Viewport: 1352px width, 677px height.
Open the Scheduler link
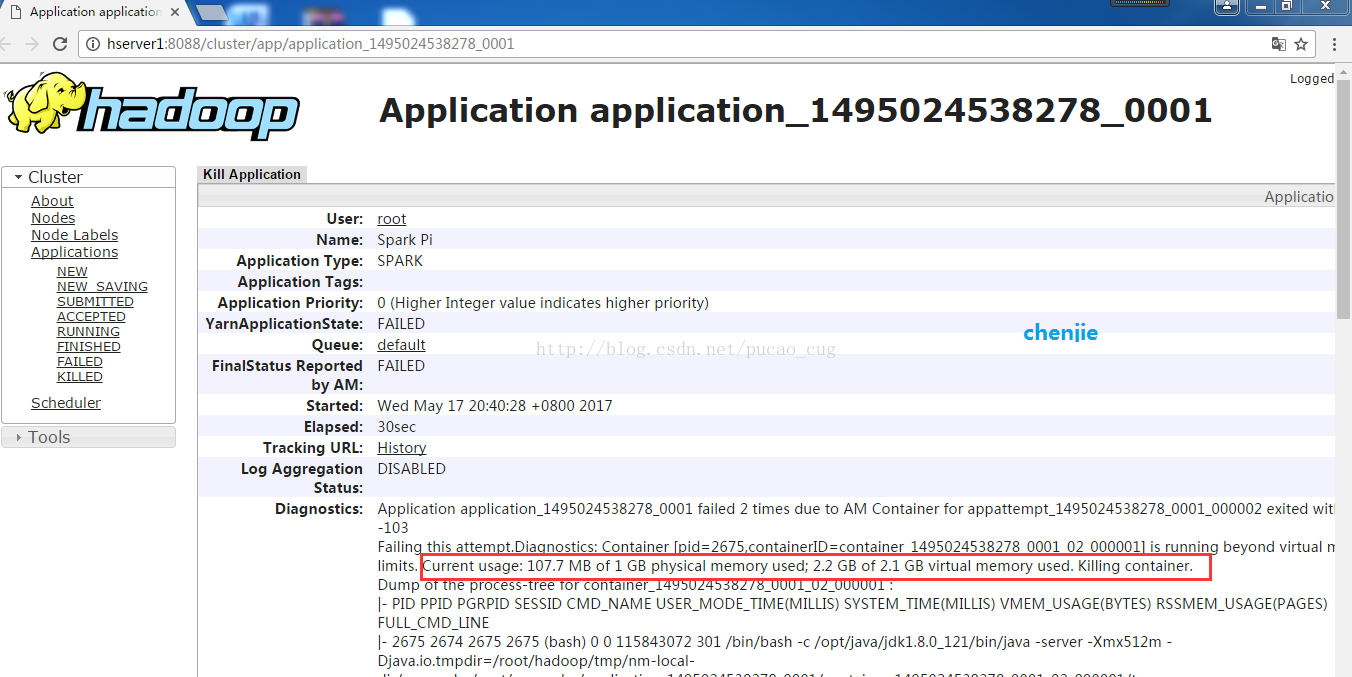66,403
